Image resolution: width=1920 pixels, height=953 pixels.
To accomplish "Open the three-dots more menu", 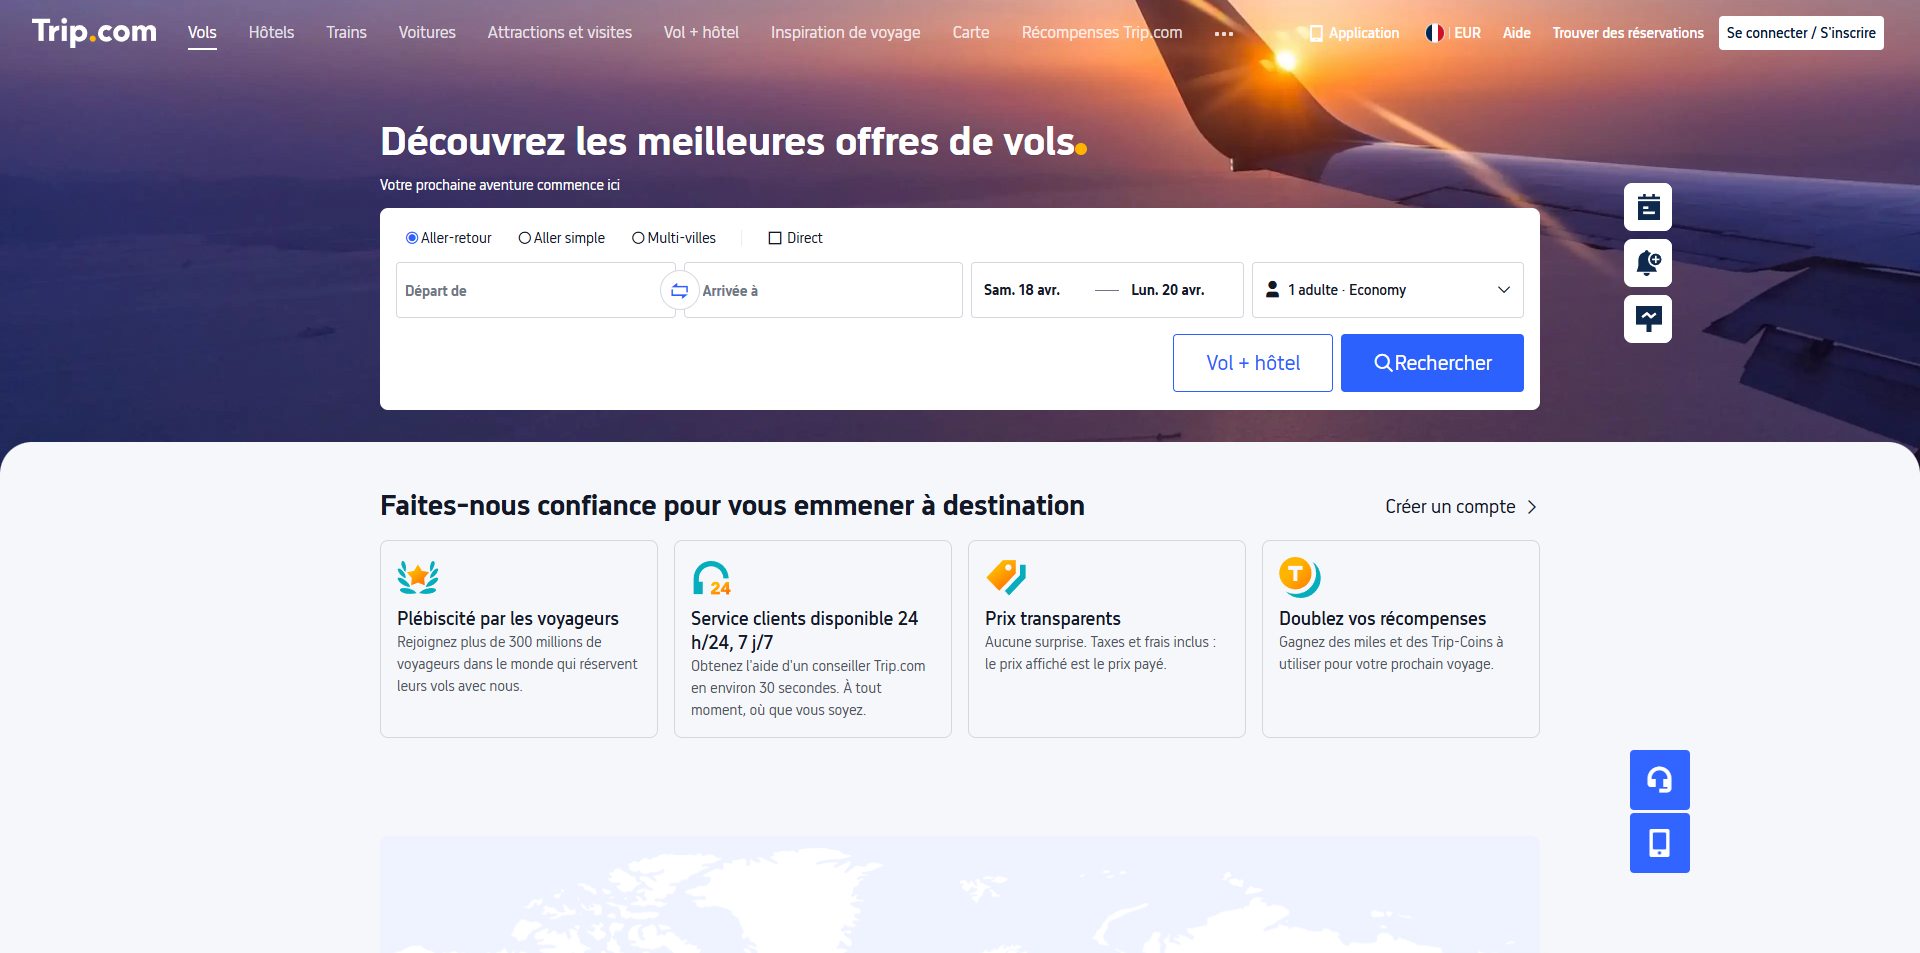I will pos(1224,33).
